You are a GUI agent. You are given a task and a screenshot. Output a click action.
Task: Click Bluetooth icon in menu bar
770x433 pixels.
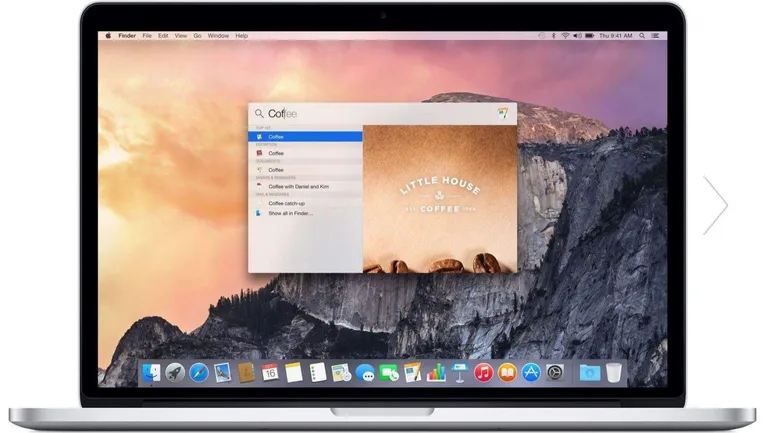coord(553,36)
